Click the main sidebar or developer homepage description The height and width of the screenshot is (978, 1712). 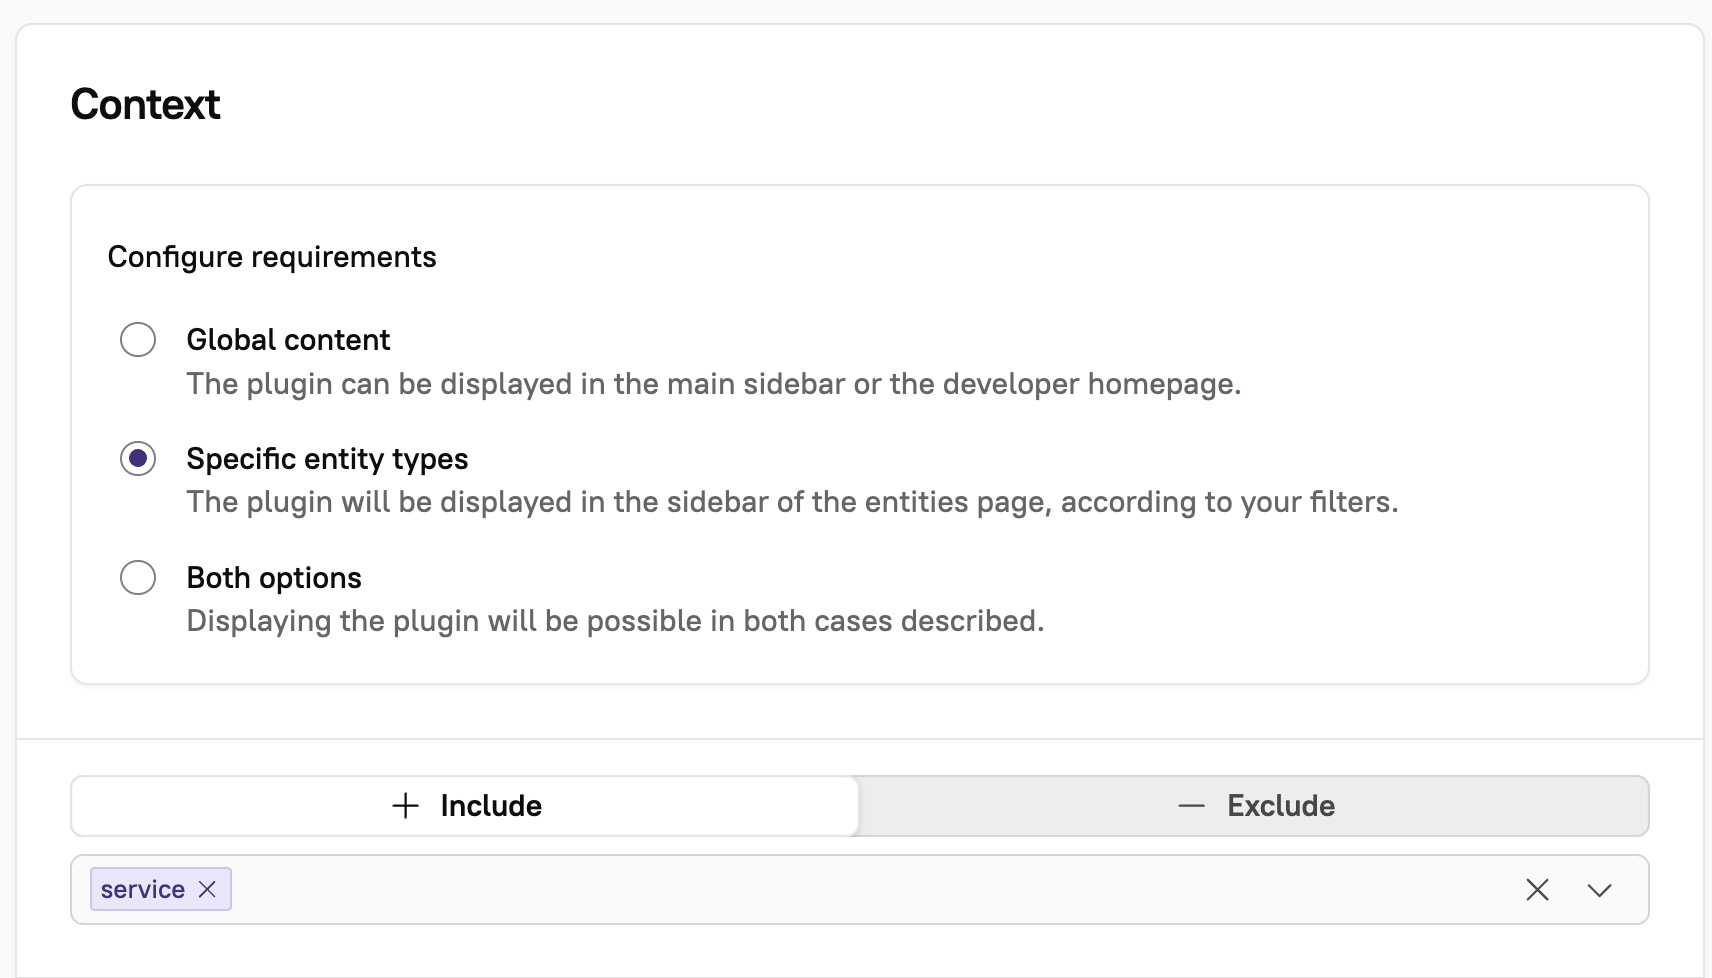pyautogui.click(x=713, y=384)
